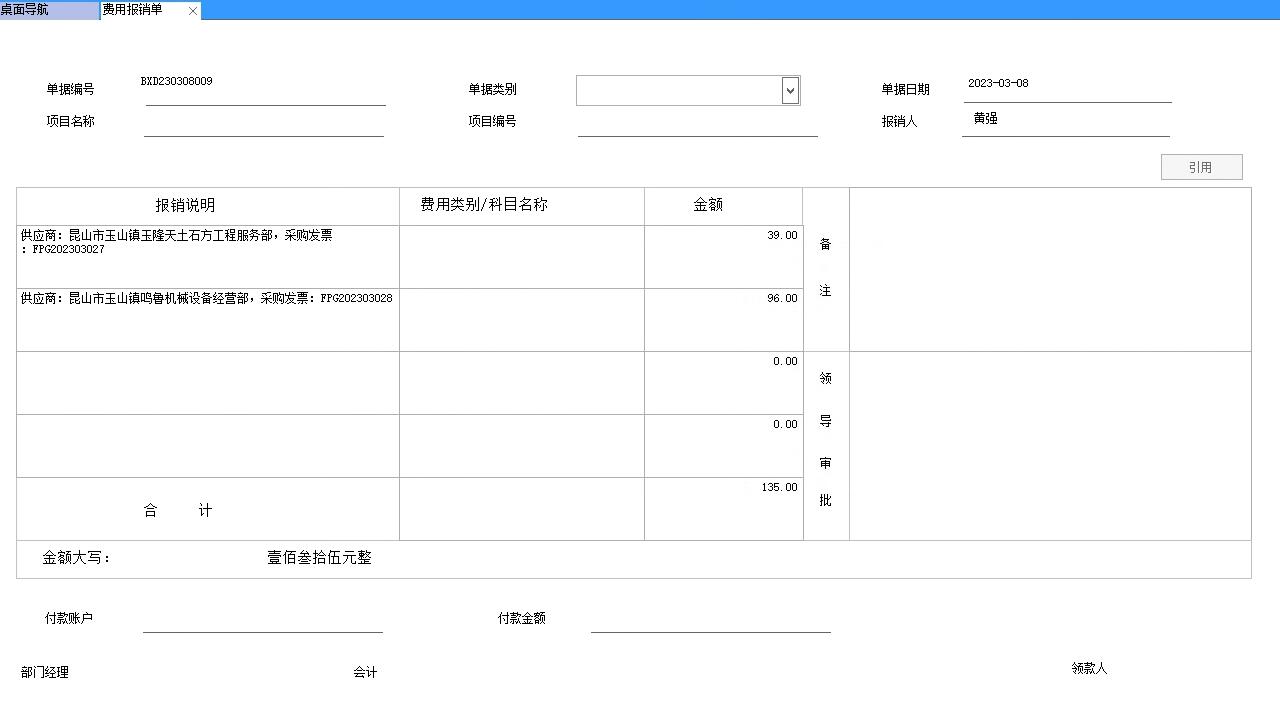Click the 96.00 amount cell
The image size is (1280, 717).
(723, 319)
